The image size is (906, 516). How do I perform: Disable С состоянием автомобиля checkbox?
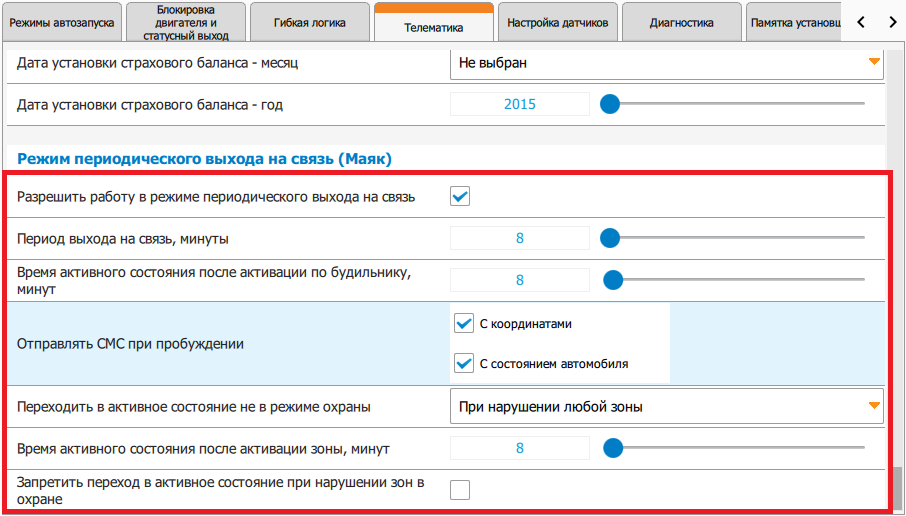(464, 364)
